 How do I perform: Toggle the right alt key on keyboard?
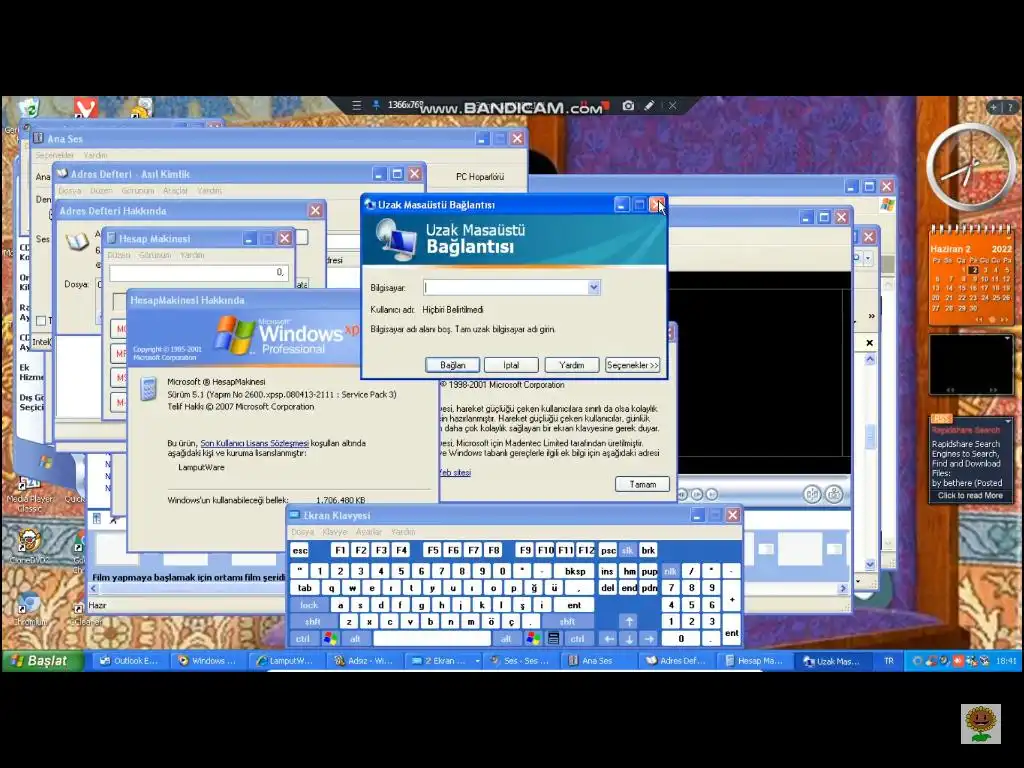tap(506, 639)
